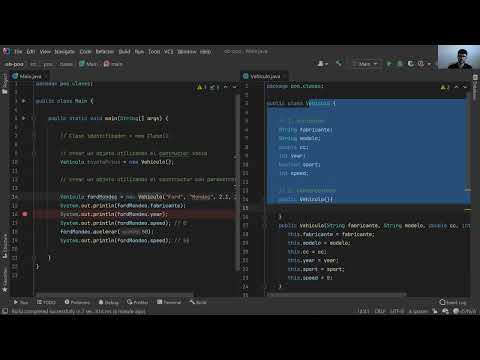
Task: Click the Main class breadcrumb
Action: click(88, 64)
